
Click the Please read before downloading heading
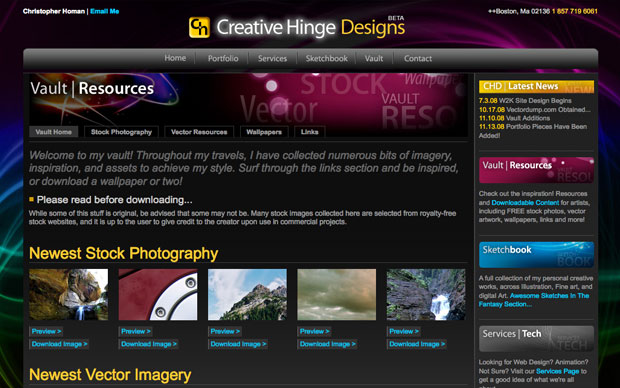pyautogui.click(x=115, y=200)
